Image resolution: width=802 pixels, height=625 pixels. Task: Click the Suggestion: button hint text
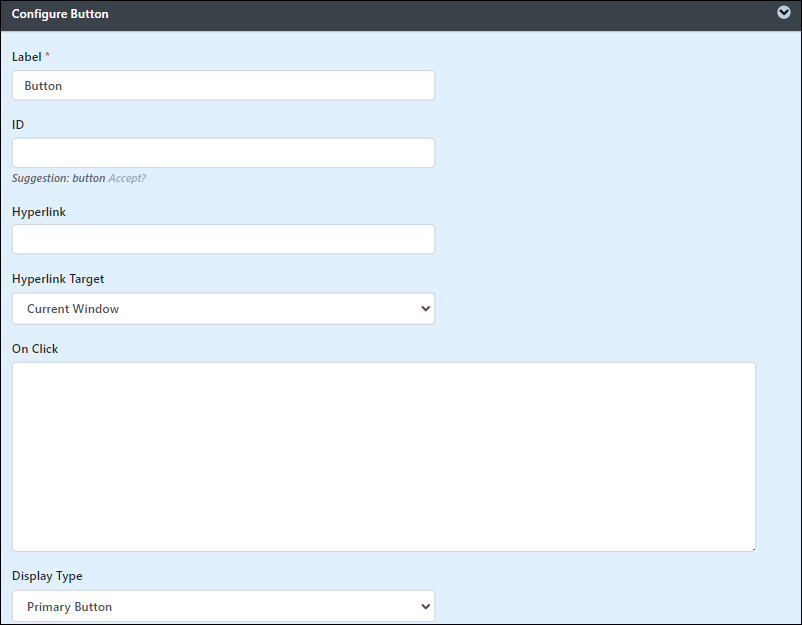click(58, 178)
